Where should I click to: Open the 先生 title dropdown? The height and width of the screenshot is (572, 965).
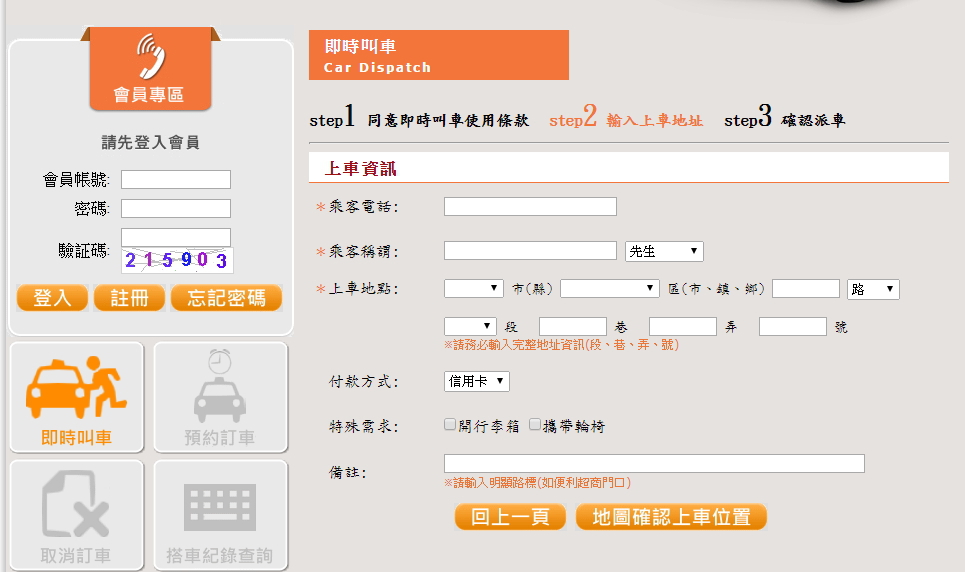coord(664,251)
